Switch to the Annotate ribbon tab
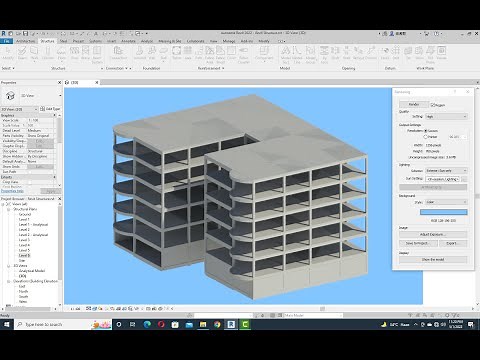The width and height of the screenshot is (480, 360). pos(128,41)
